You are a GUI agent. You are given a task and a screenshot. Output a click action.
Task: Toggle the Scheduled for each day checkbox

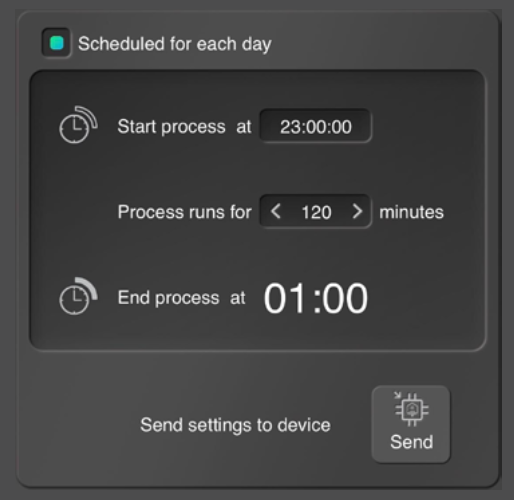point(56,43)
